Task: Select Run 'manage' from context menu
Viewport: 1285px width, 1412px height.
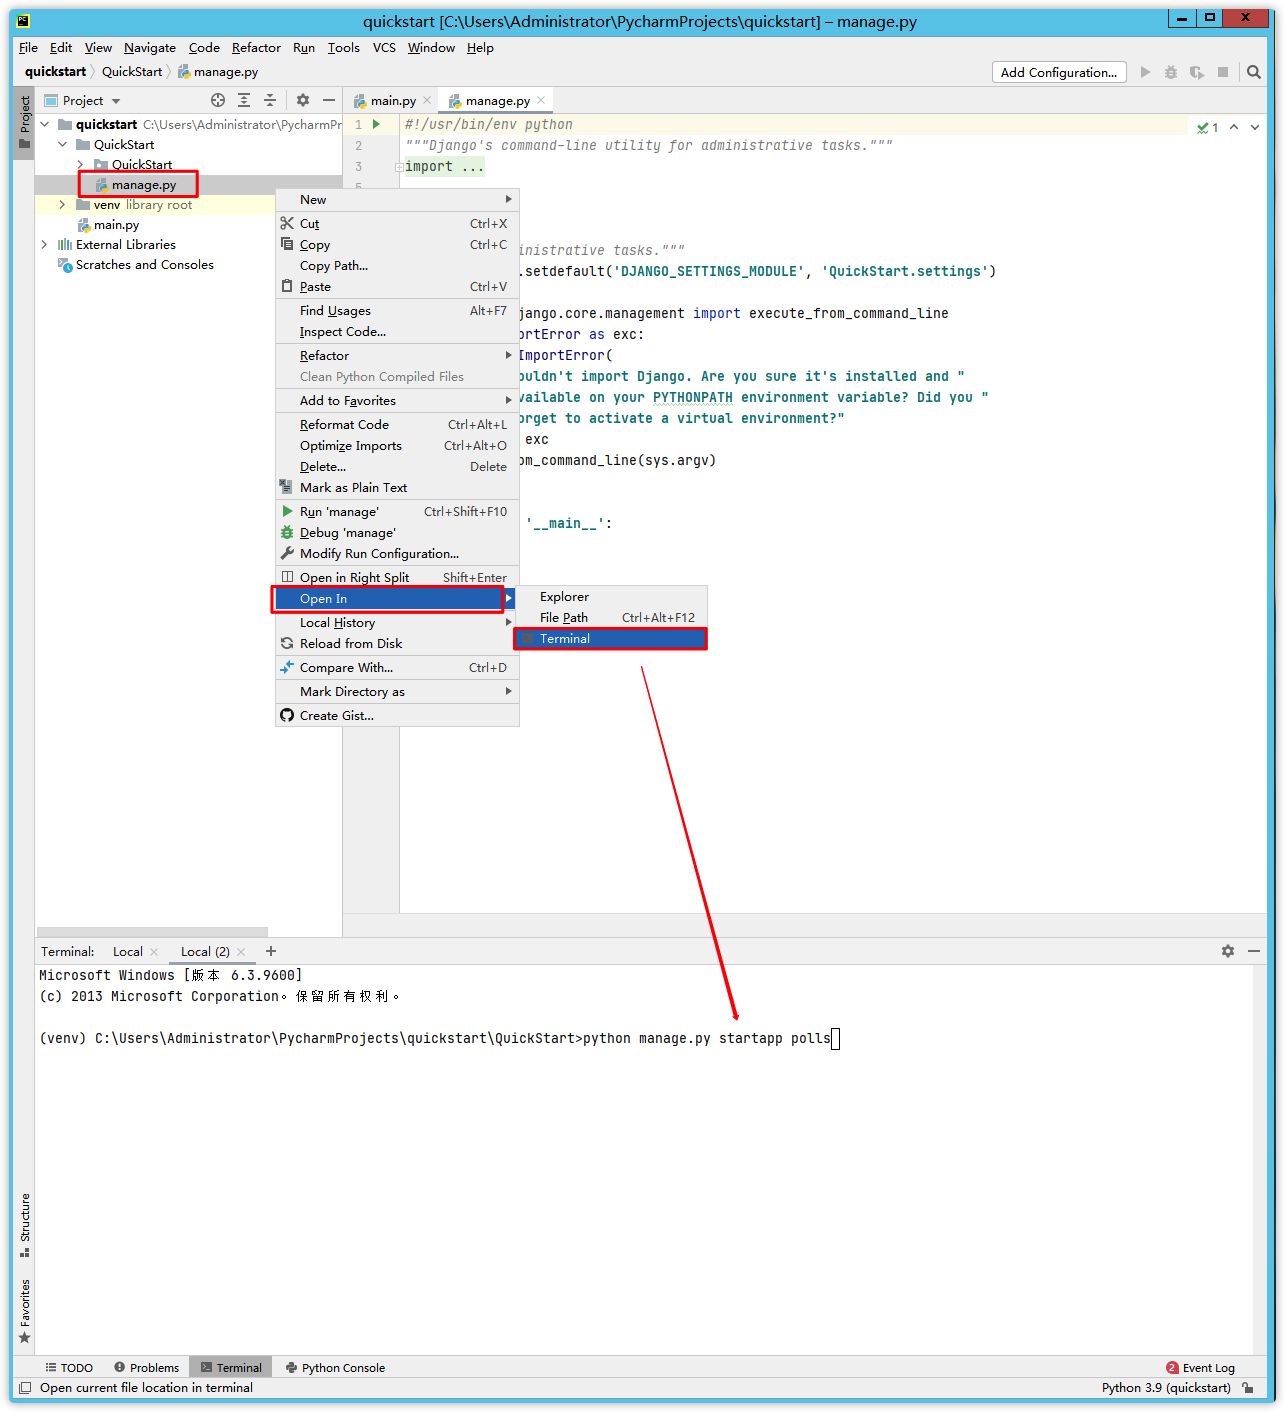Action: coord(397,512)
